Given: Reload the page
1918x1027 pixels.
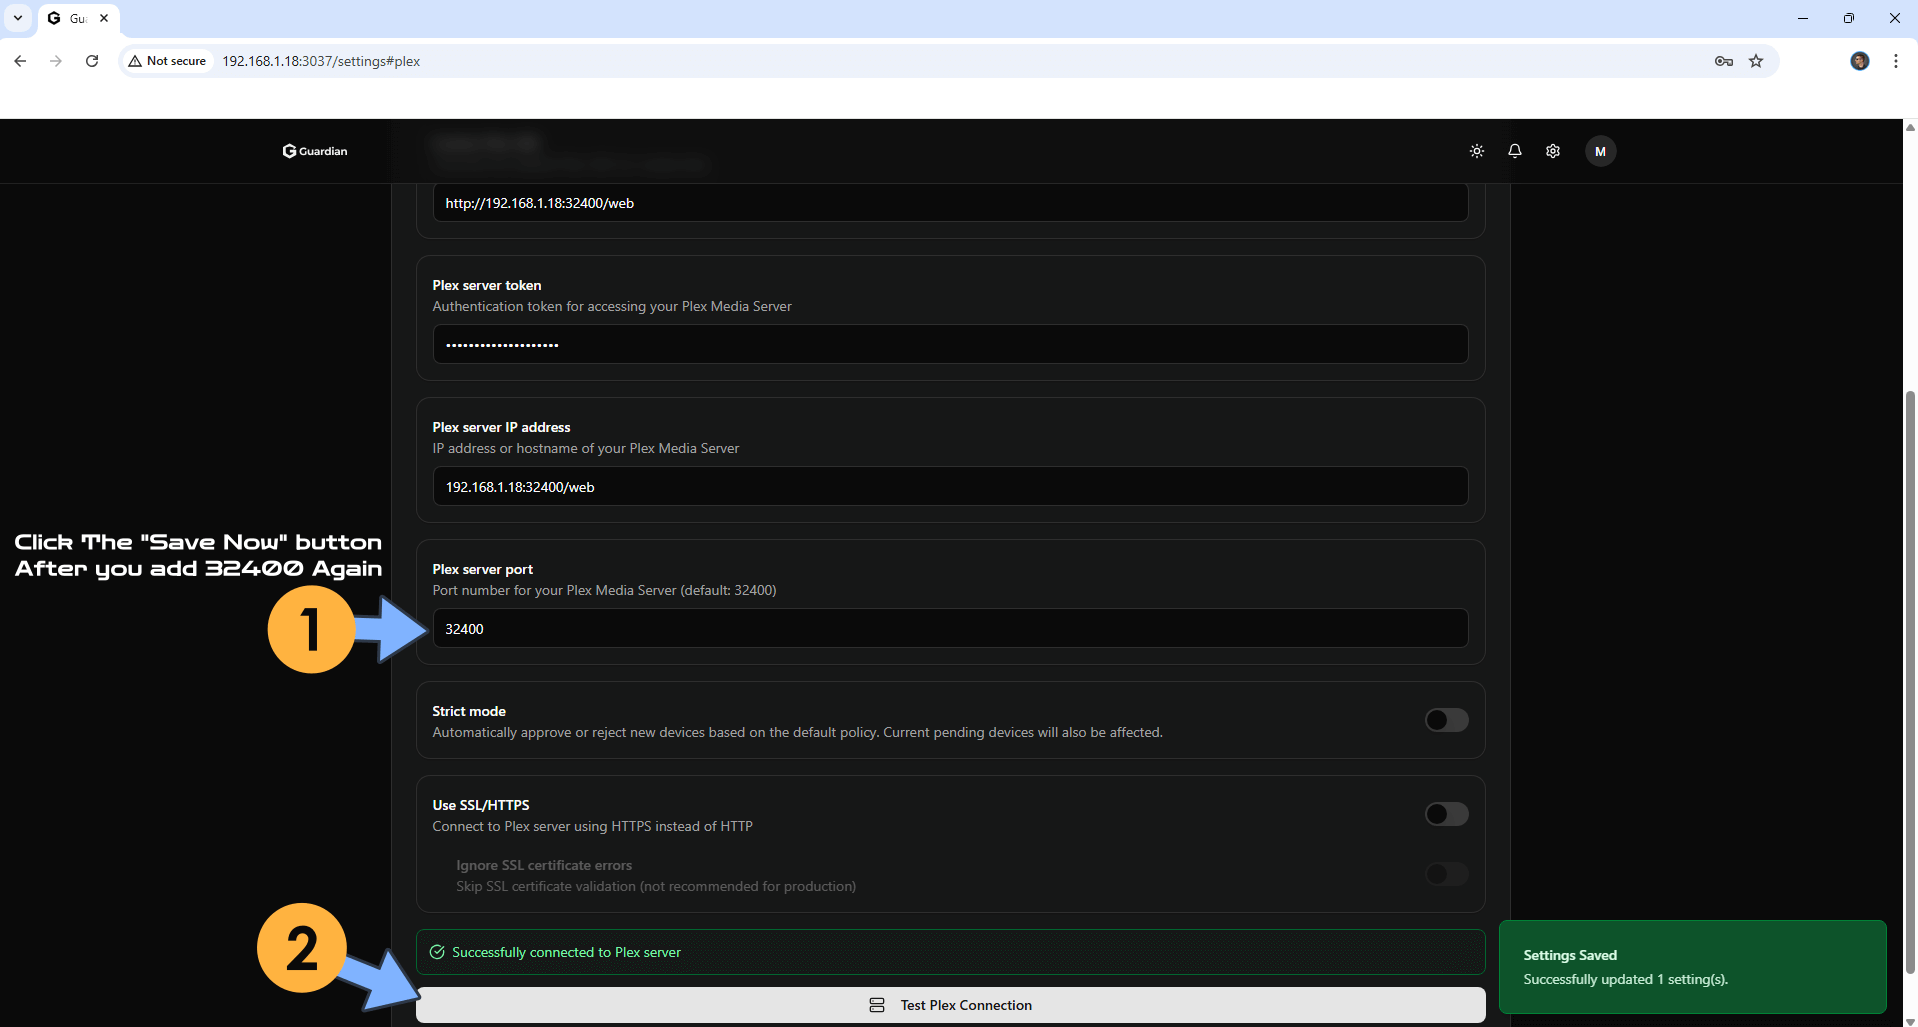Looking at the screenshot, I should pos(92,61).
